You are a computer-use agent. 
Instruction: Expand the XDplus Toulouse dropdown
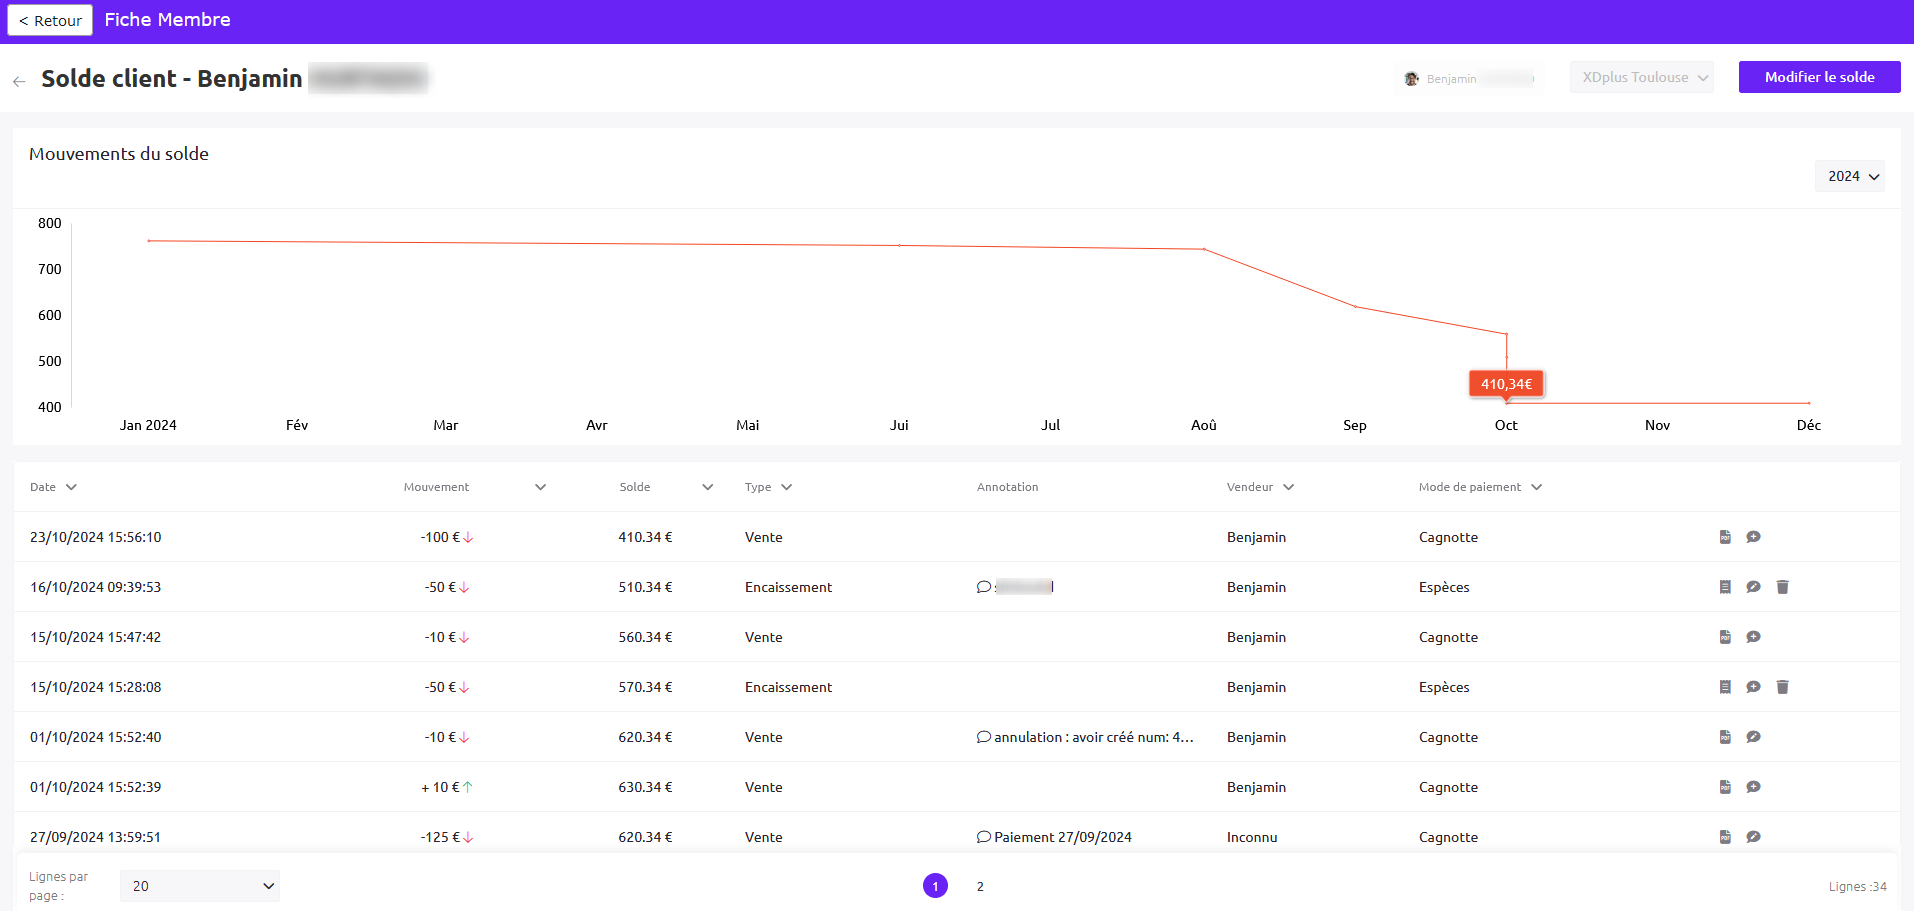1642,77
